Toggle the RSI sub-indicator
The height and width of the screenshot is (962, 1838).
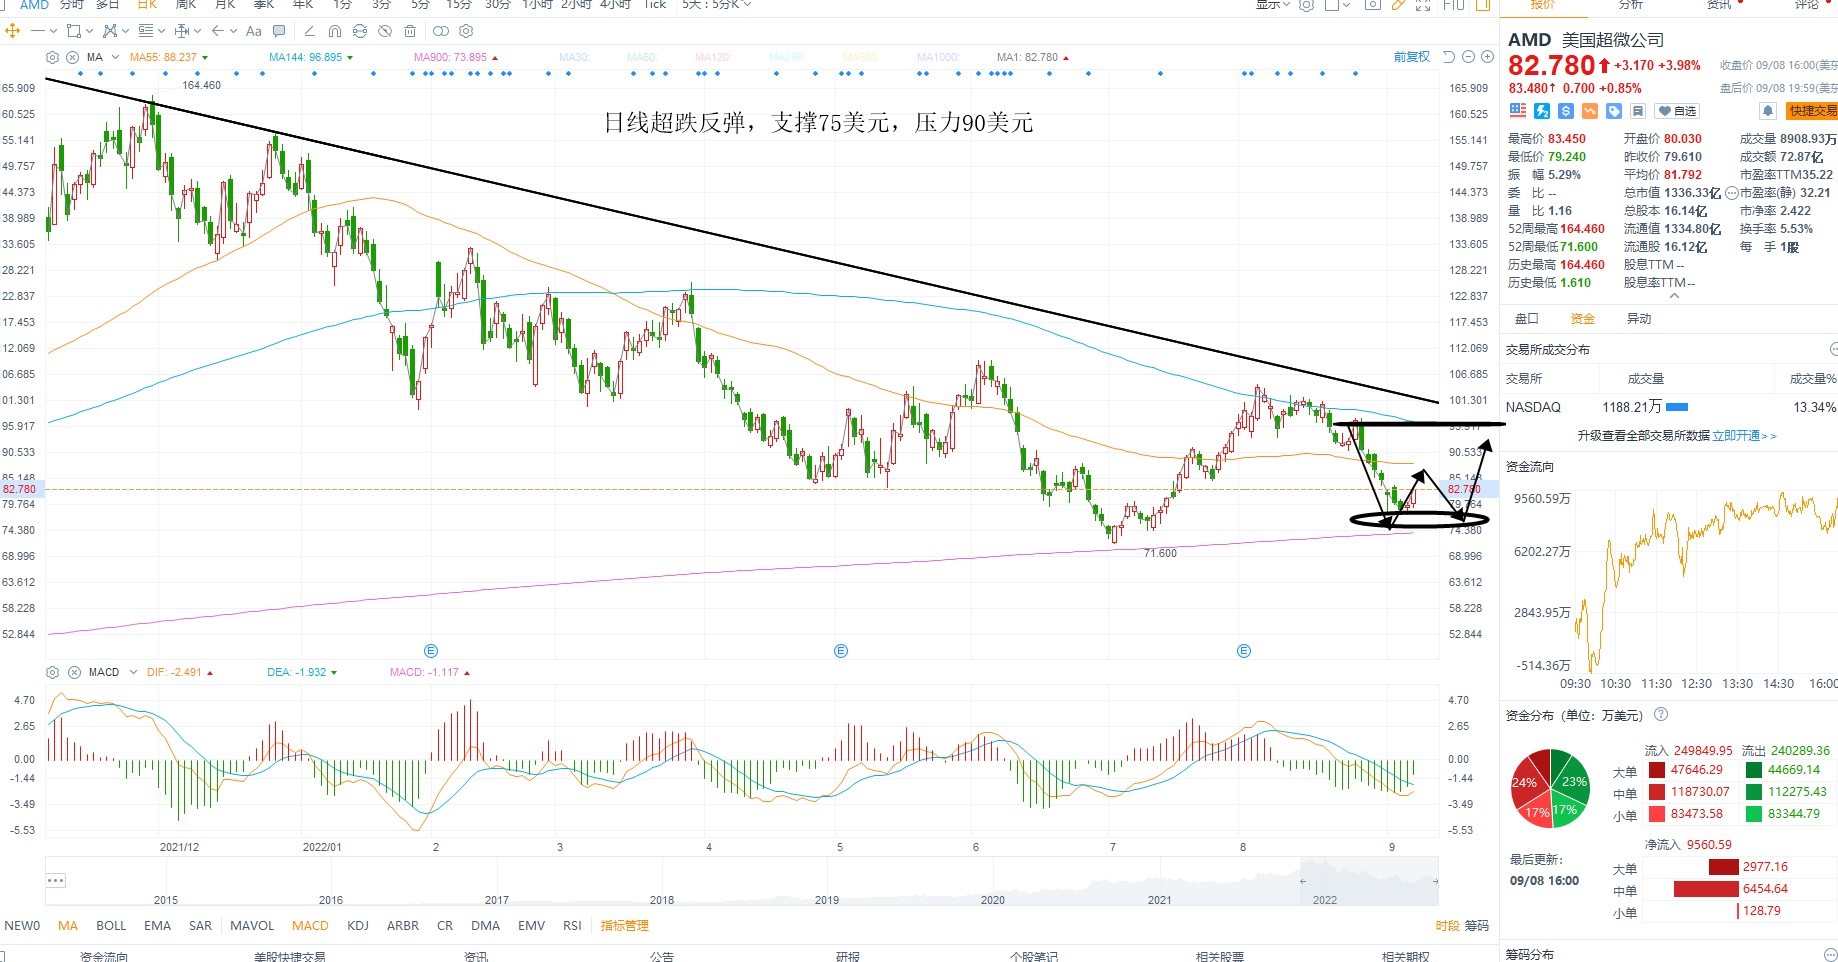point(572,926)
